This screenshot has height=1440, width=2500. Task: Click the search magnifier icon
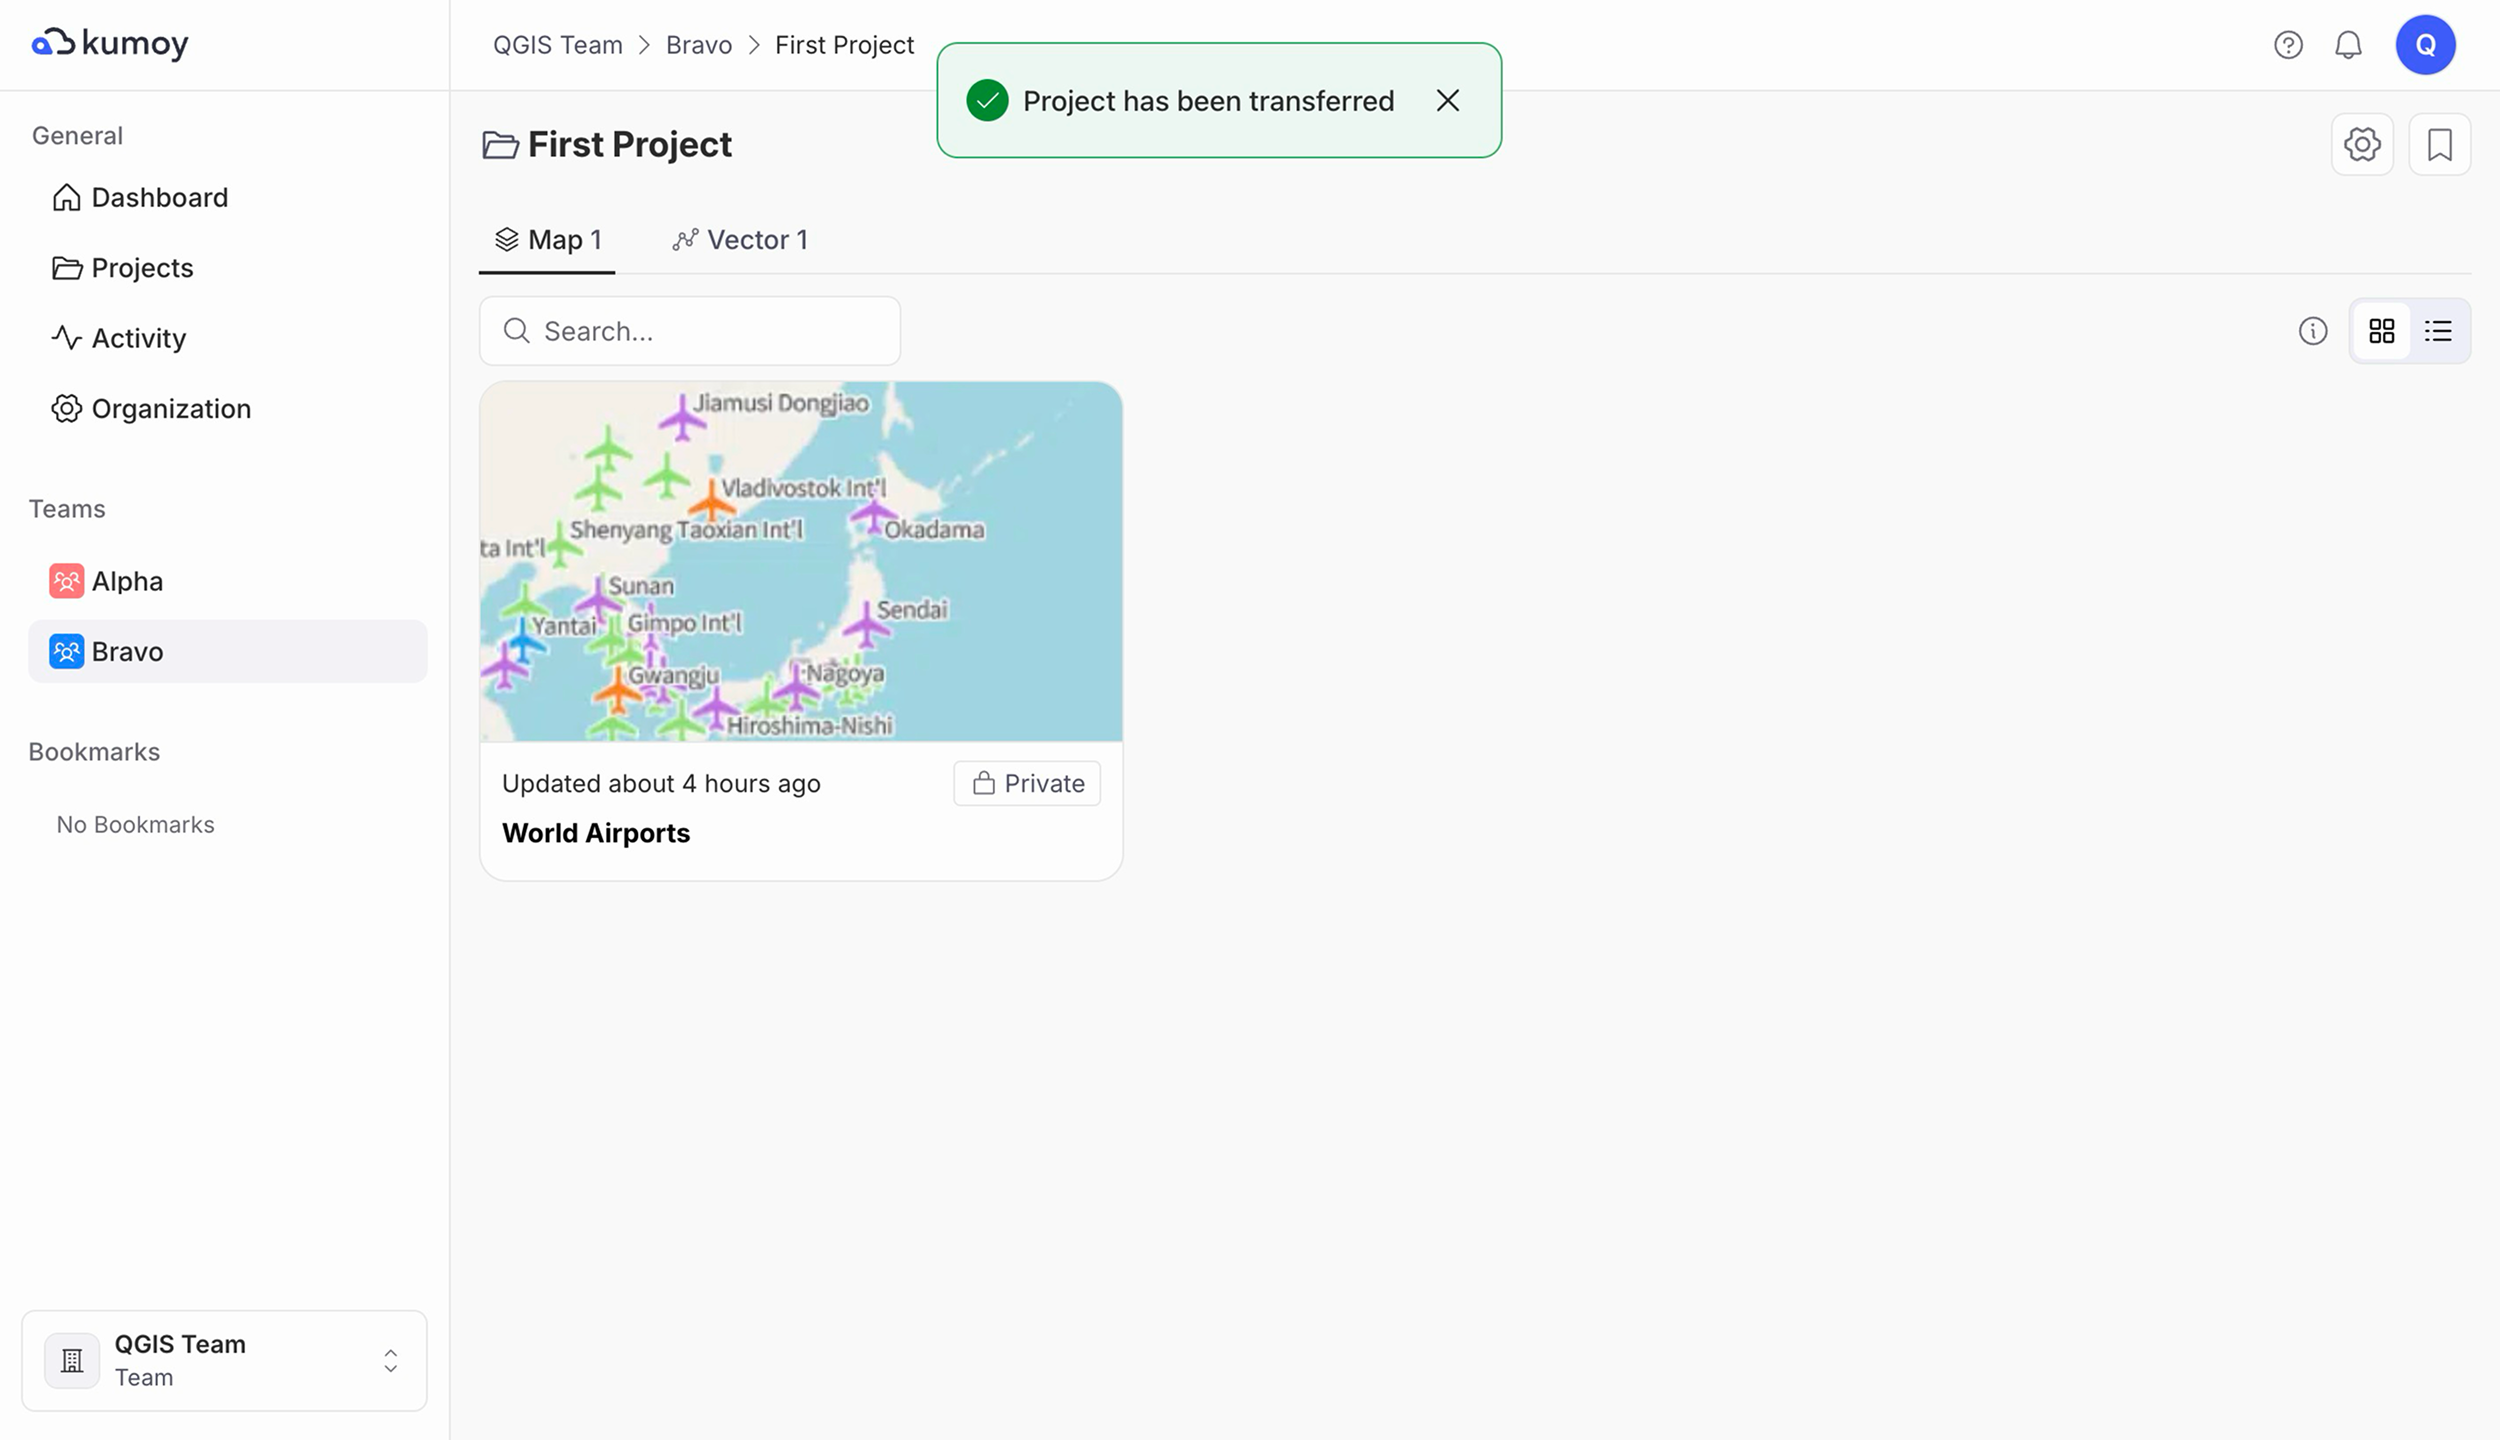(x=516, y=331)
